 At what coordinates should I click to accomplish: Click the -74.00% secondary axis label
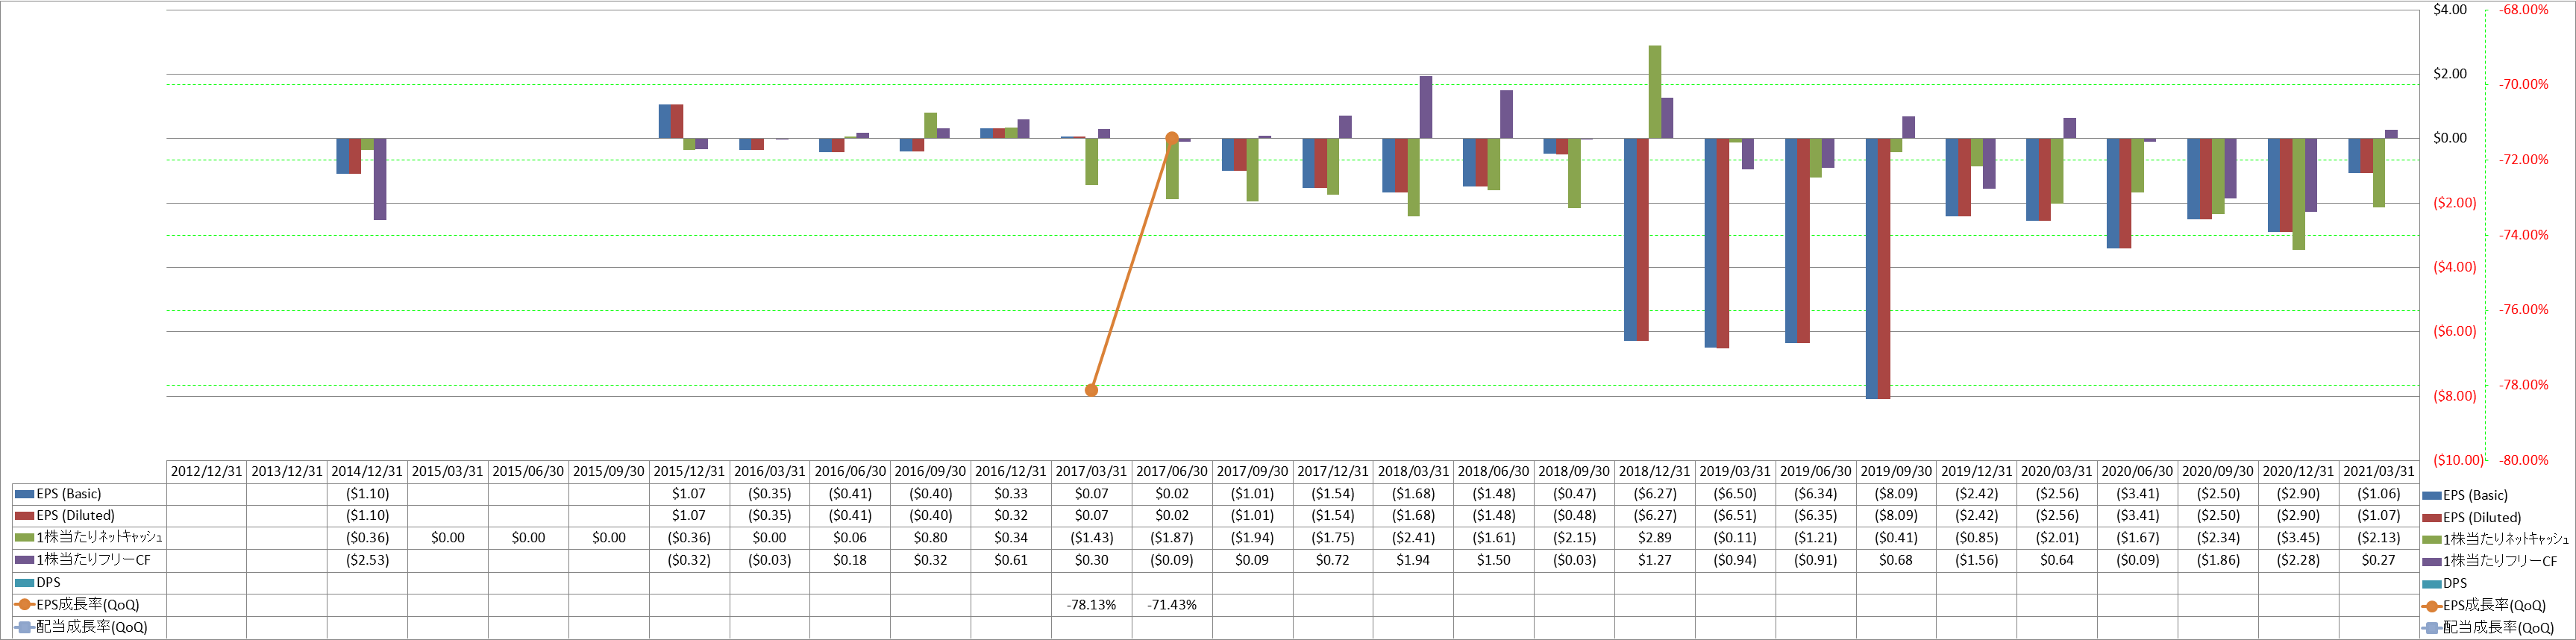click(2524, 235)
